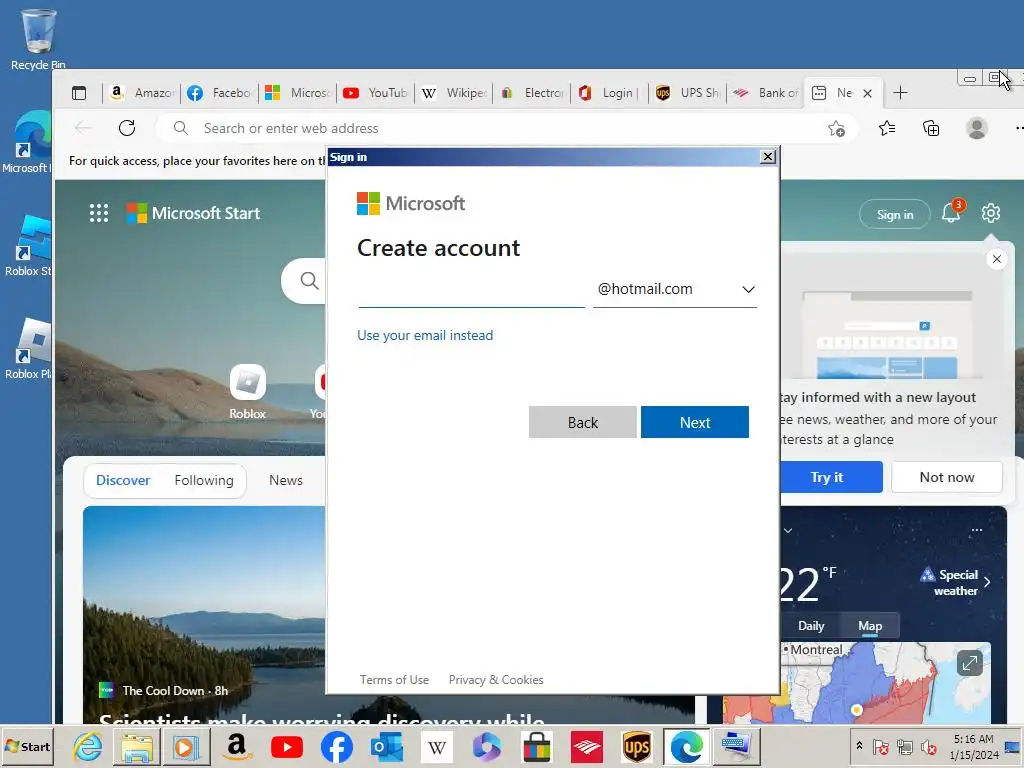Select the Map weather tab
Viewport: 1024px width, 768px height.
tap(870, 626)
